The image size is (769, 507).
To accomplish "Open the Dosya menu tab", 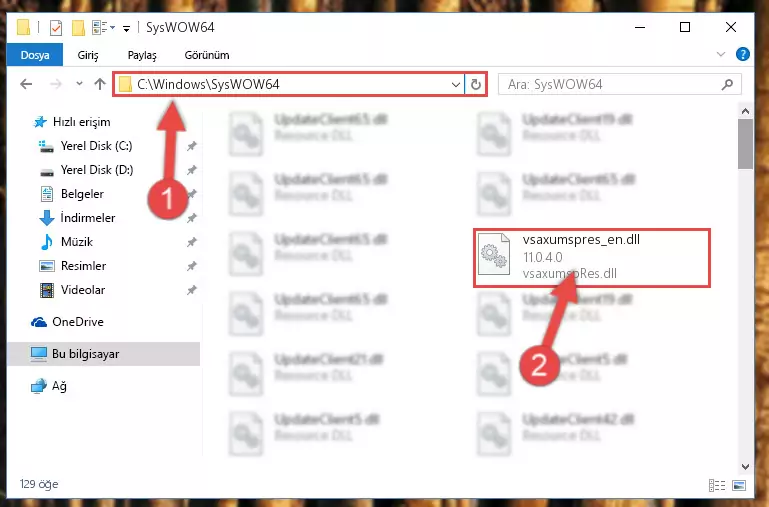I will coord(35,55).
